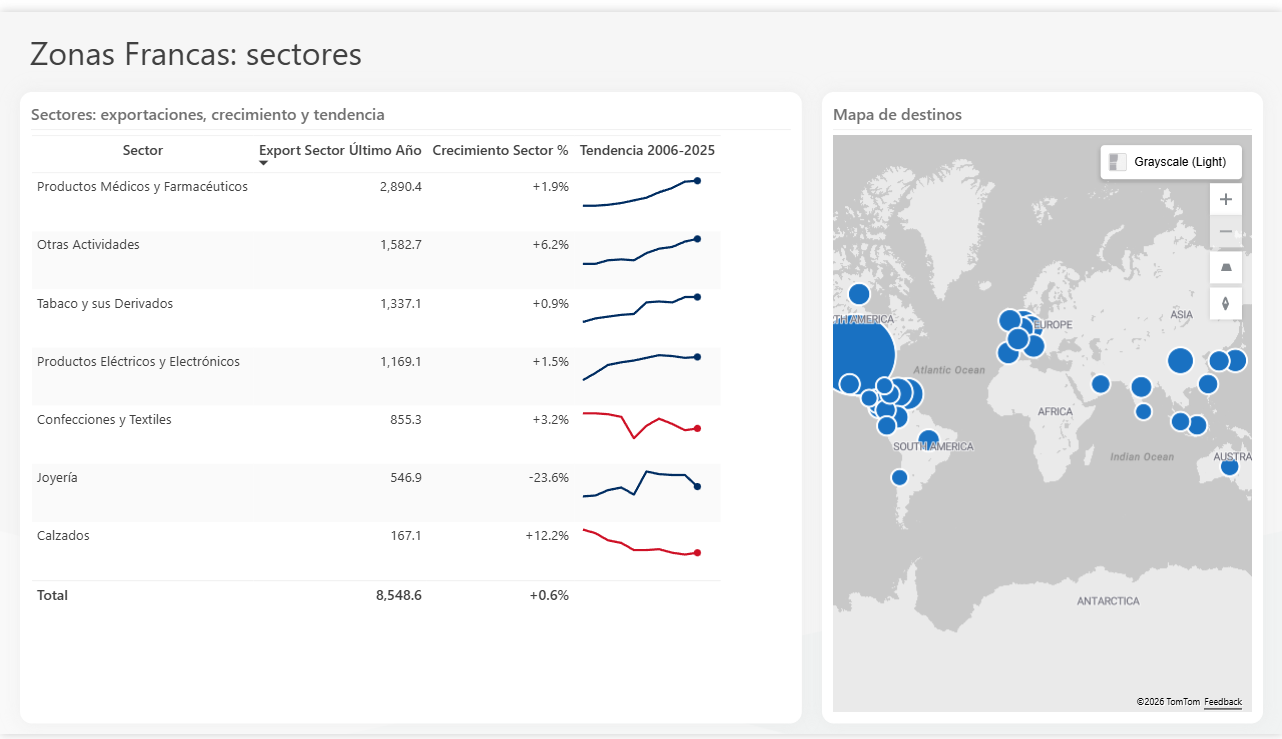Open the TomTom Feedback link
This screenshot has width=1282, height=739.
(x=1223, y=702)
